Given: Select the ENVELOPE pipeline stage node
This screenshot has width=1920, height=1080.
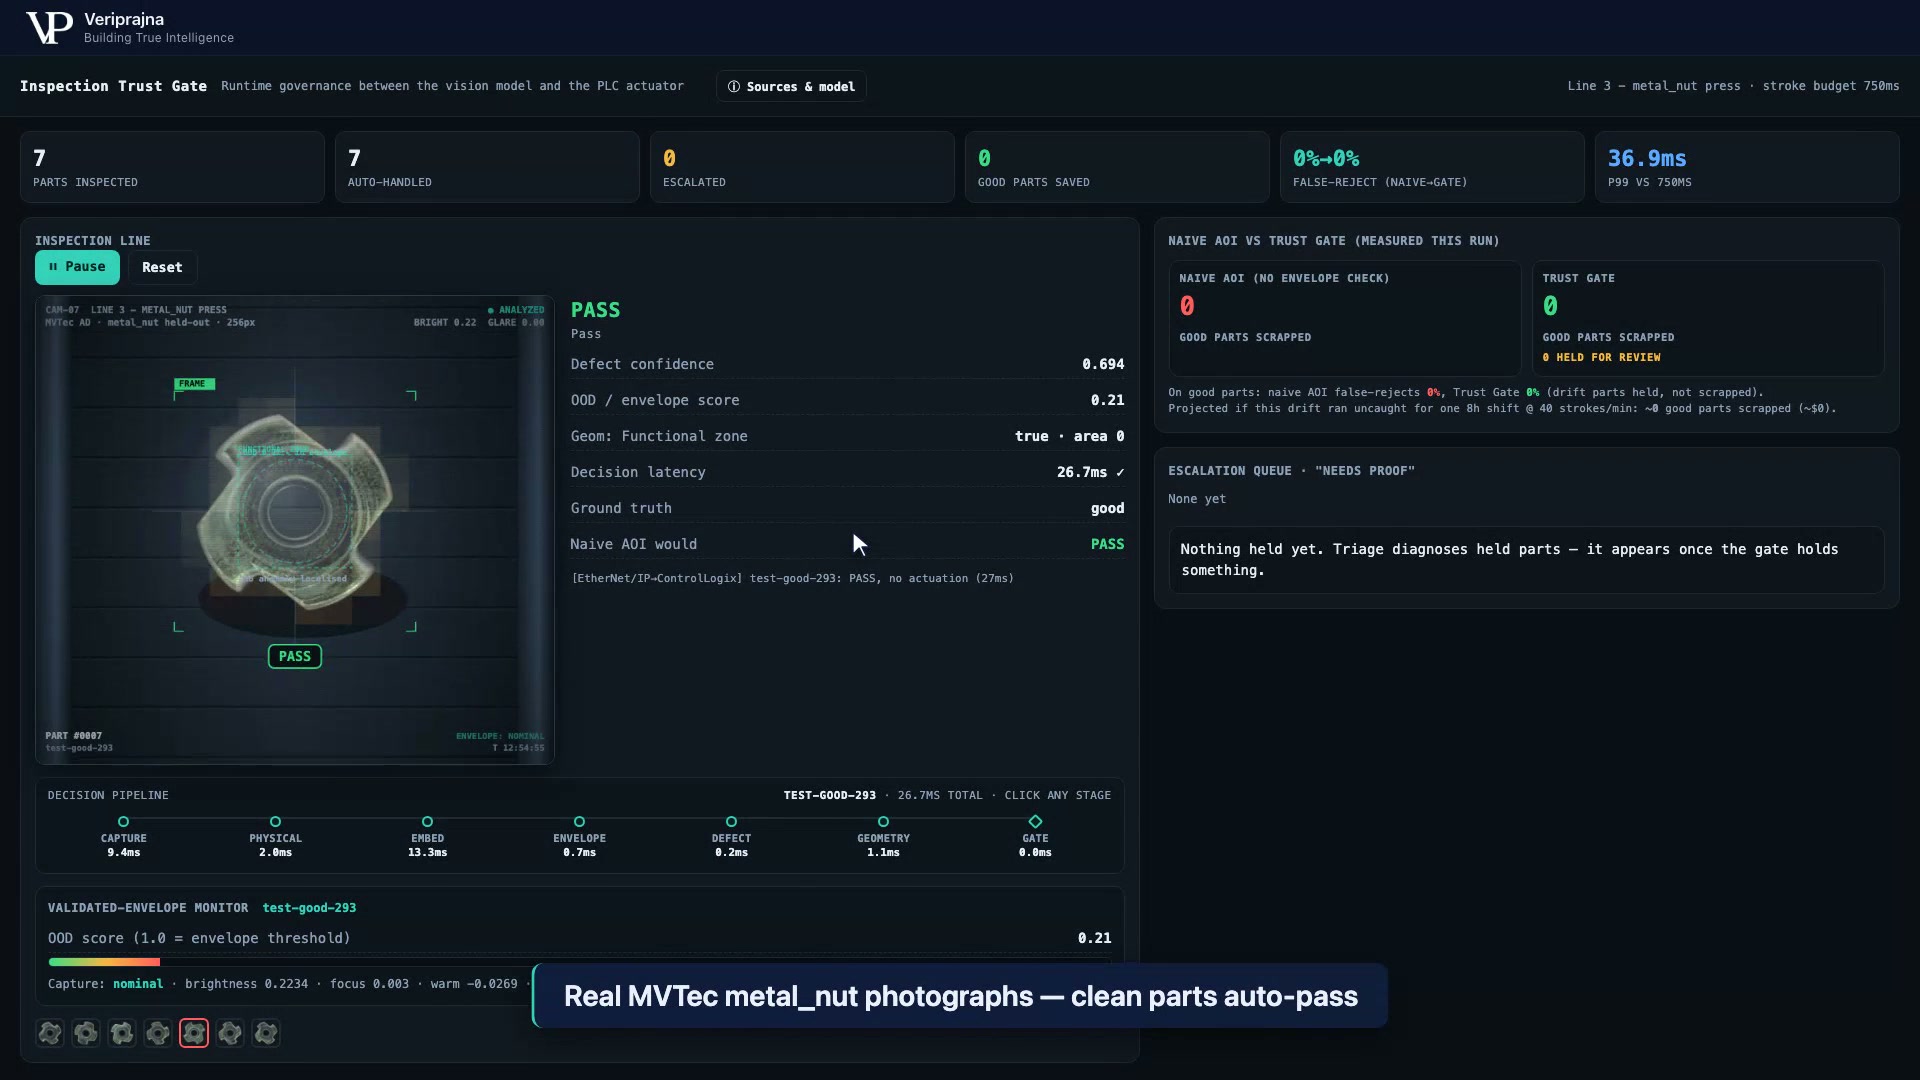Looking at the screenshot, I should [580, 822].
